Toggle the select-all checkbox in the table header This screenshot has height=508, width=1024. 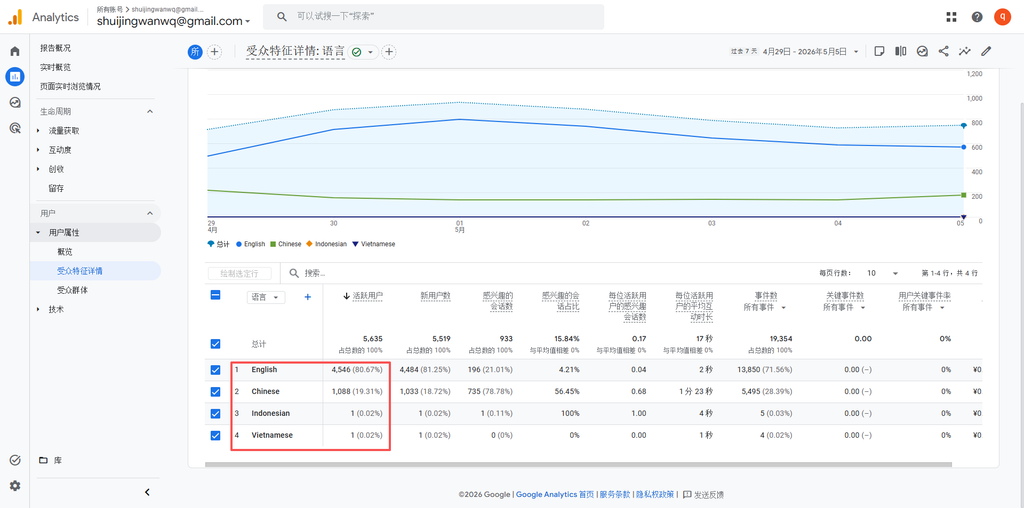tap(216, 295)
